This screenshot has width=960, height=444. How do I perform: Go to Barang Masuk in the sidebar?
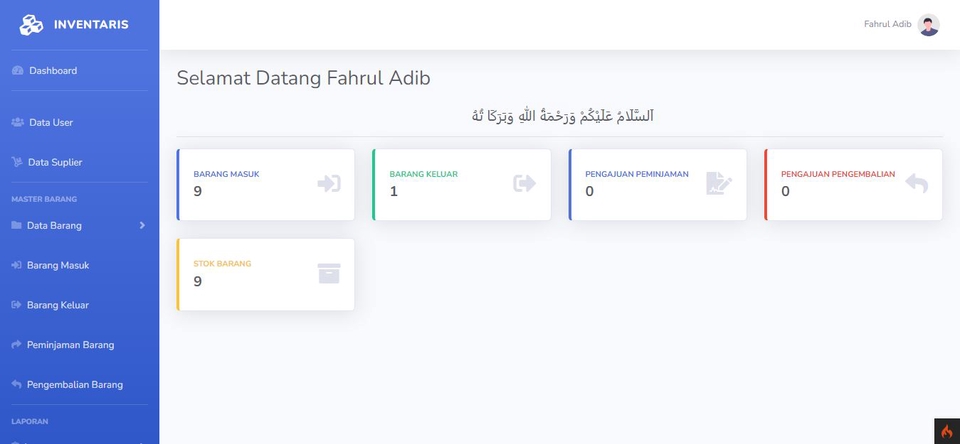click(x=57, y=265)
